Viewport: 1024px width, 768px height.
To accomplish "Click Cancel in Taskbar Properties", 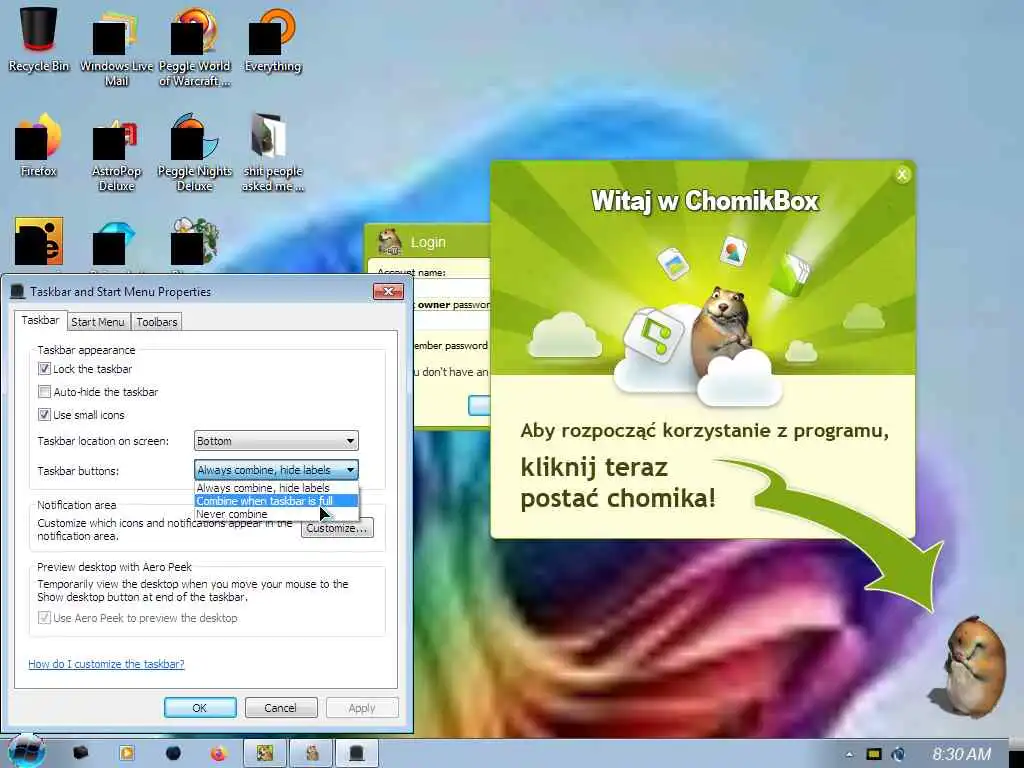I will click(281, 708).
